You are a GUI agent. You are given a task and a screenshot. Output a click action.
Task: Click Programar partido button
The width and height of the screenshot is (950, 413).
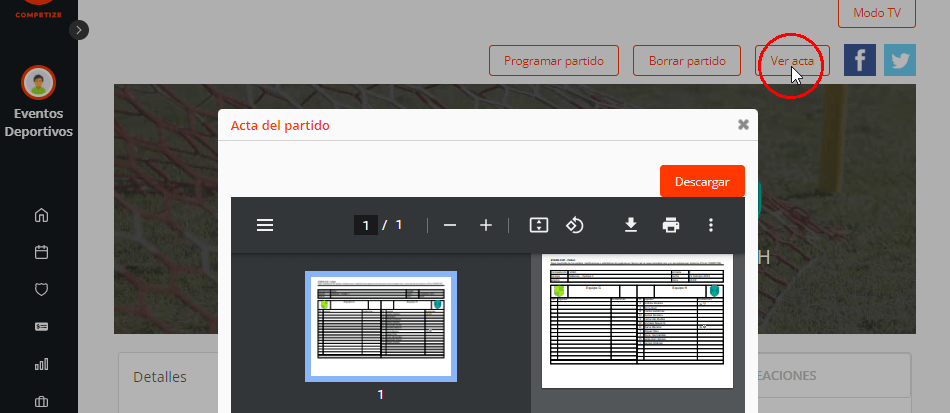tap(554, 61)
